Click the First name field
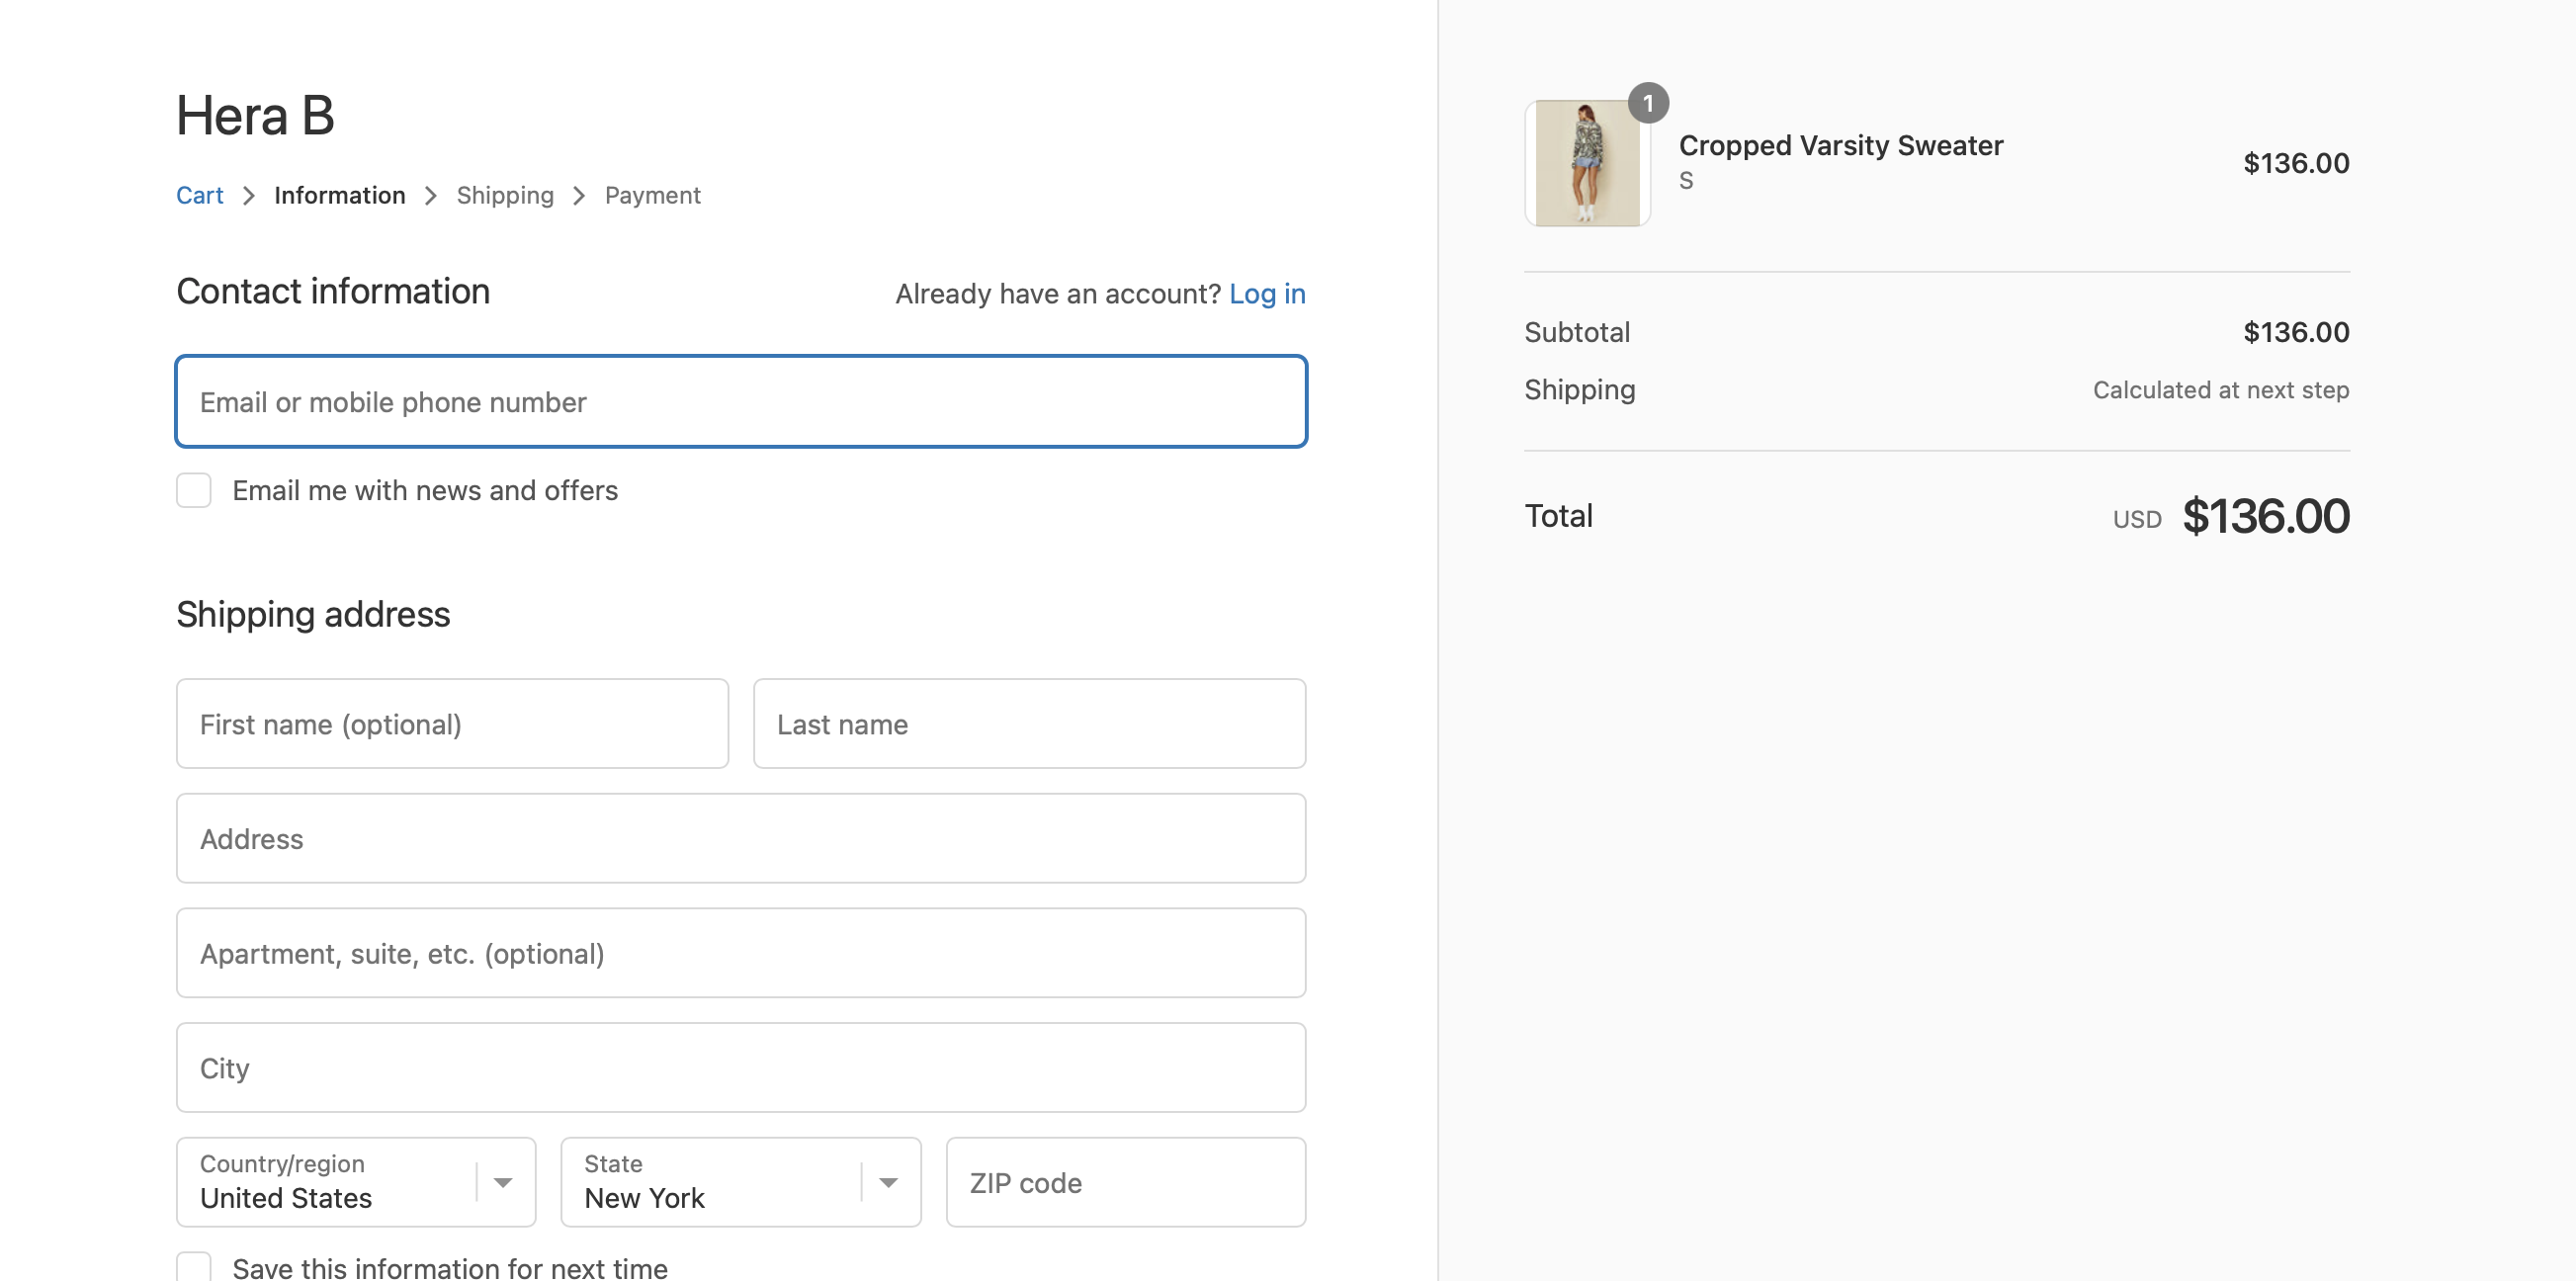 click(452, 723)
